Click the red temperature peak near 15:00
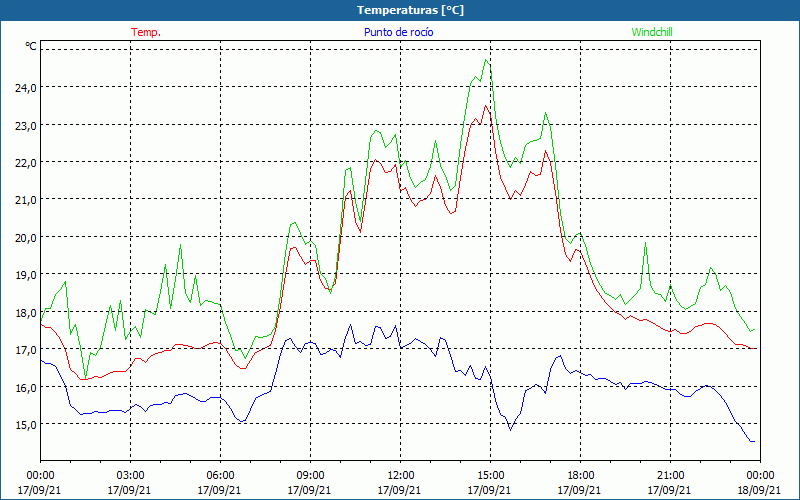This screenshot has width=800, height=500. [486, 106]
